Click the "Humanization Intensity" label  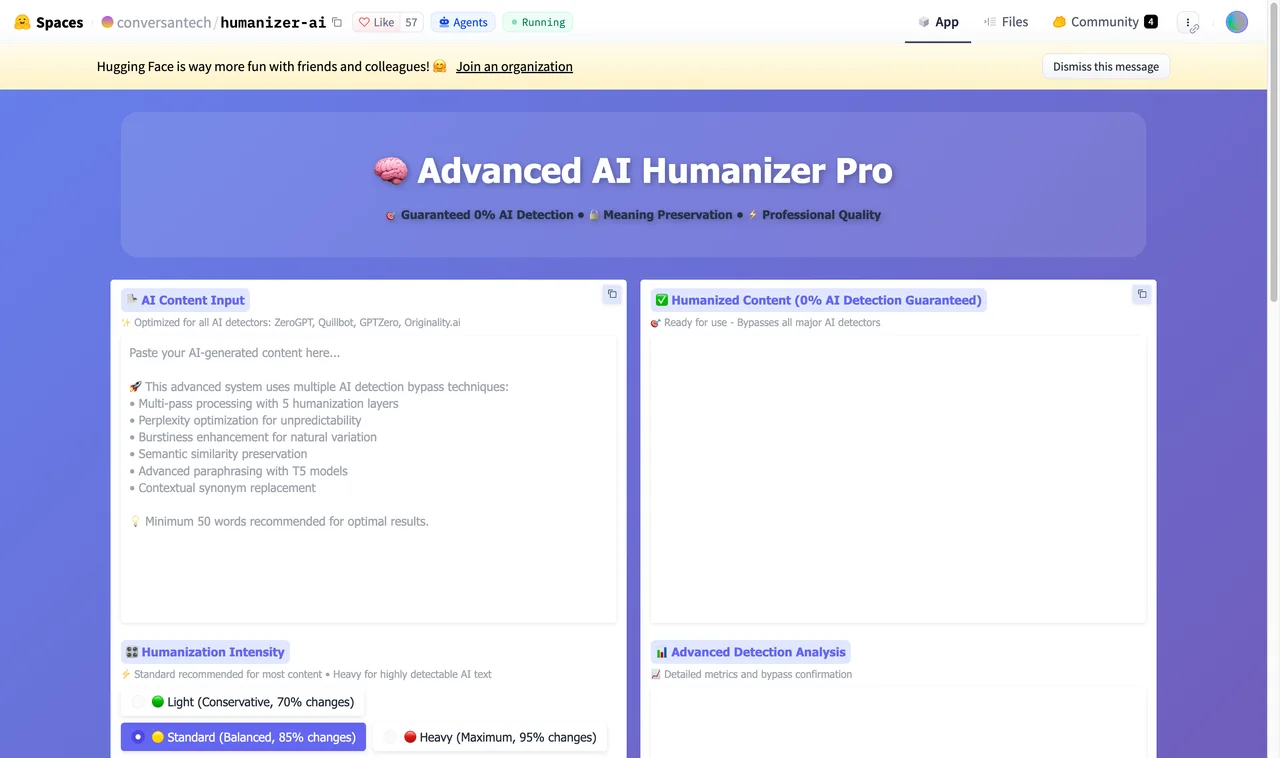click(x=205, y=652)
